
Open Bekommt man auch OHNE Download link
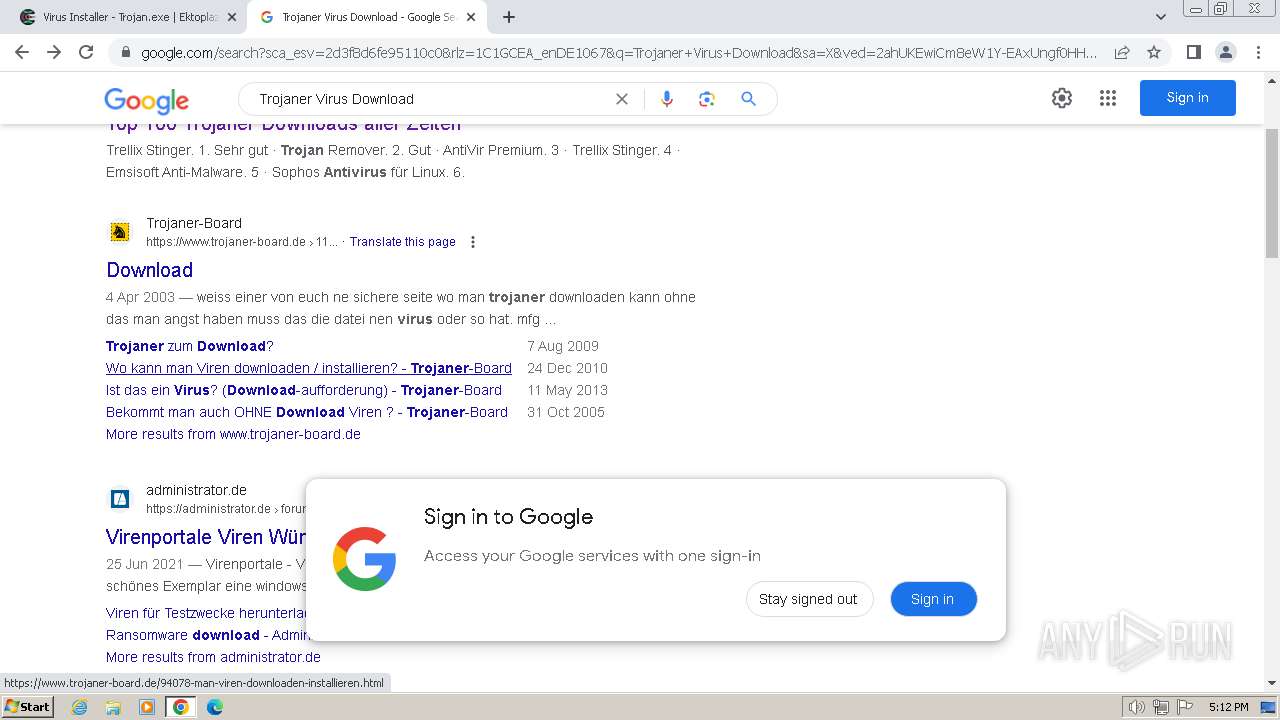coord(307,412)
